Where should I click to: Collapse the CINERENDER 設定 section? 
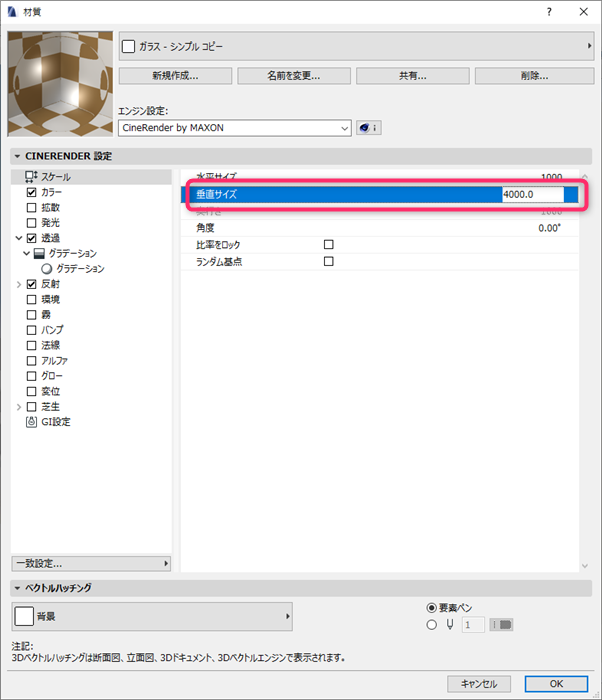pos(17,156)
